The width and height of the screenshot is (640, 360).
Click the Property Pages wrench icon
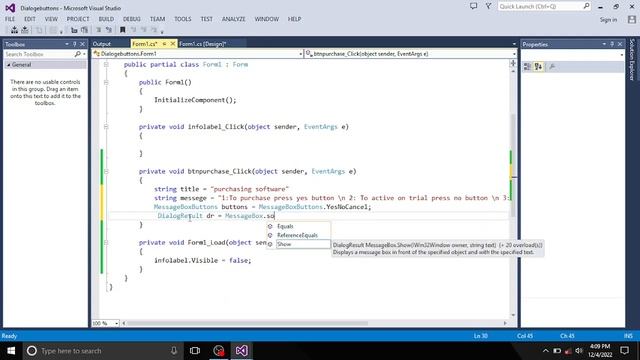(552, 67)
